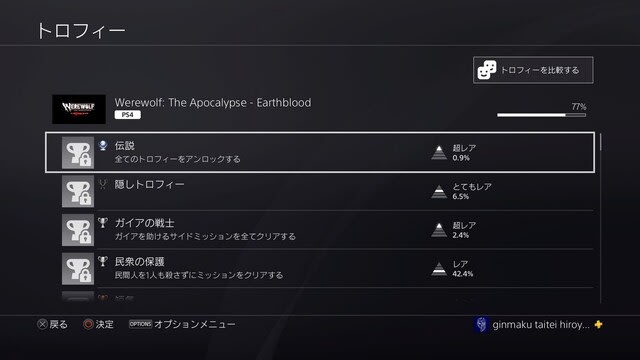Click the Werewolf game logo thumbnail
Viewport: 640px width, 360px height.
click(79, 109)
